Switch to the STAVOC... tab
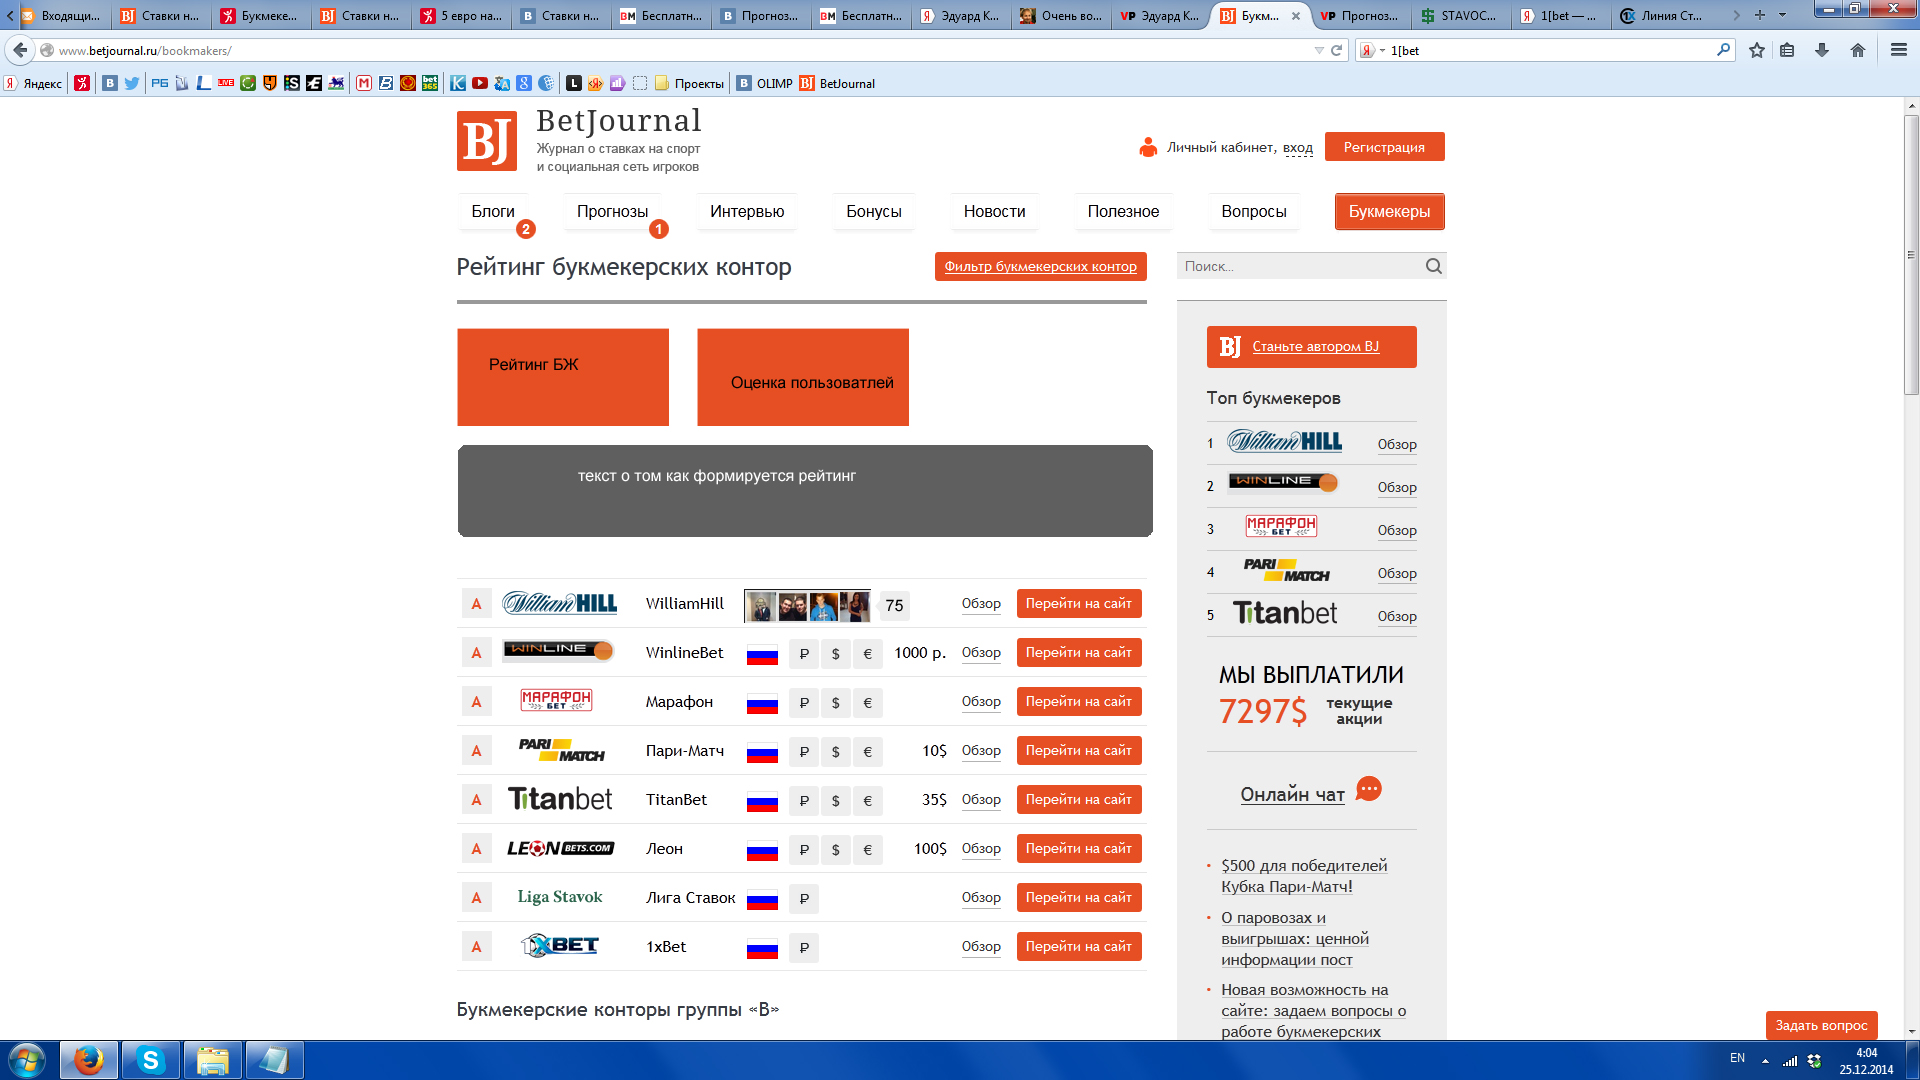 coord(1460,16)
